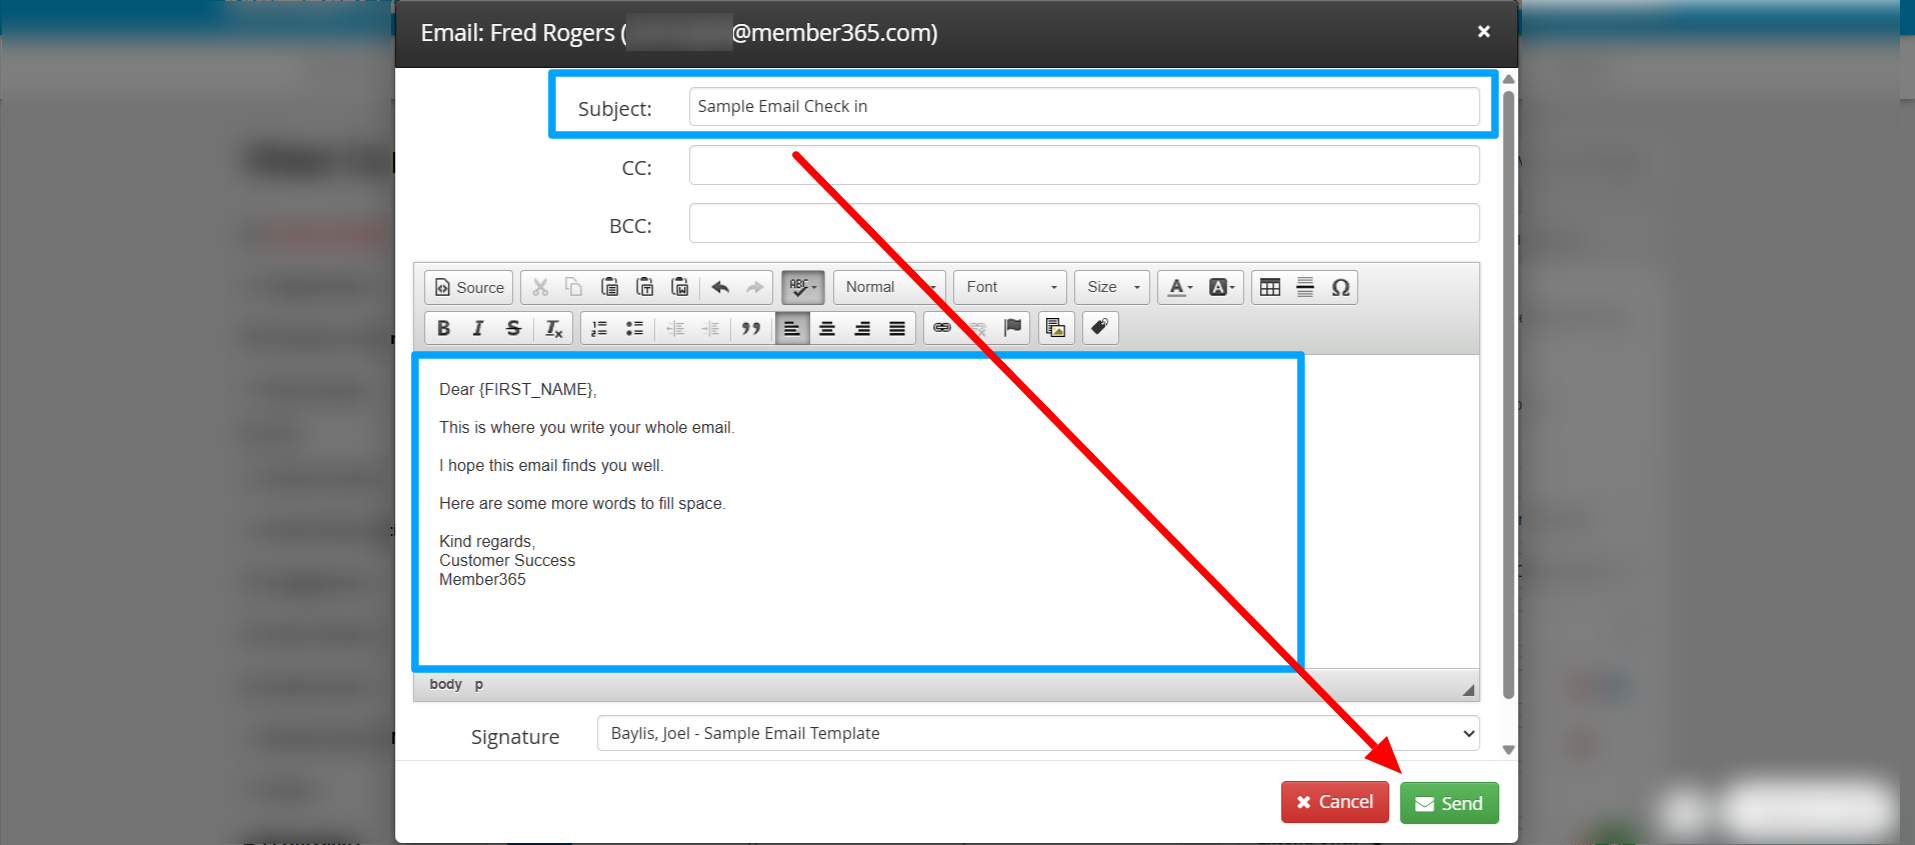Open the text color picker
Image resolution: width=1915 pixels, height=845 pixels.
(x=1180, y=287)
